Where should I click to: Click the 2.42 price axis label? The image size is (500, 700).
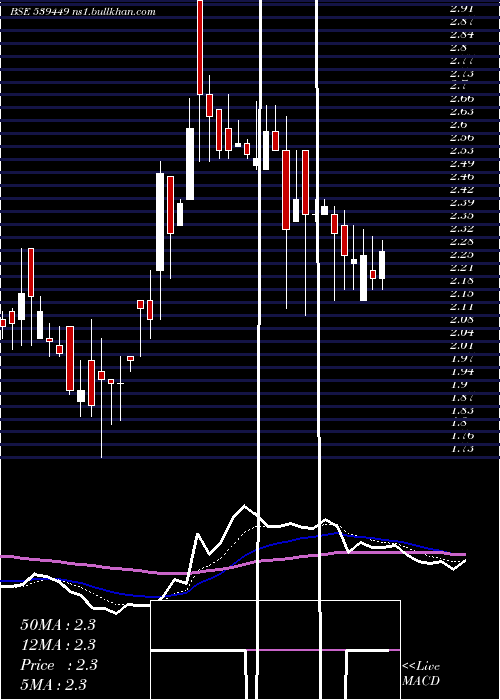pos(462,190)
